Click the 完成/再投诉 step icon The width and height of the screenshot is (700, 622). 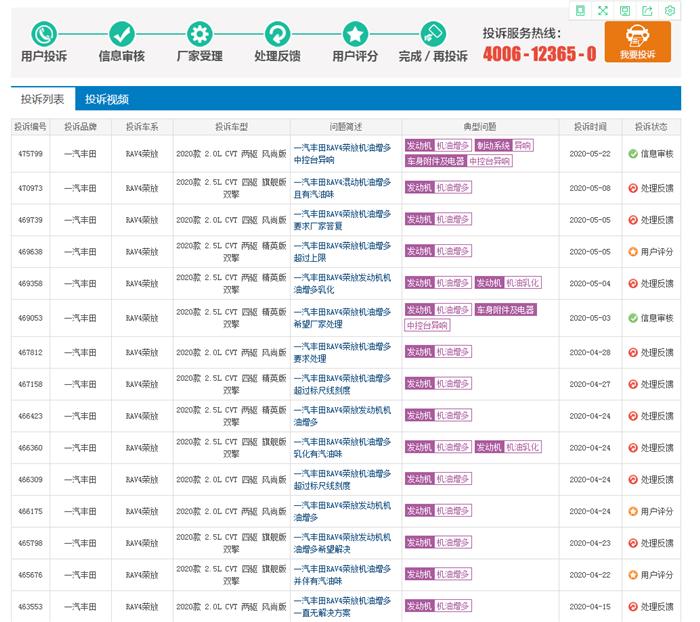(x=433, y=34)
